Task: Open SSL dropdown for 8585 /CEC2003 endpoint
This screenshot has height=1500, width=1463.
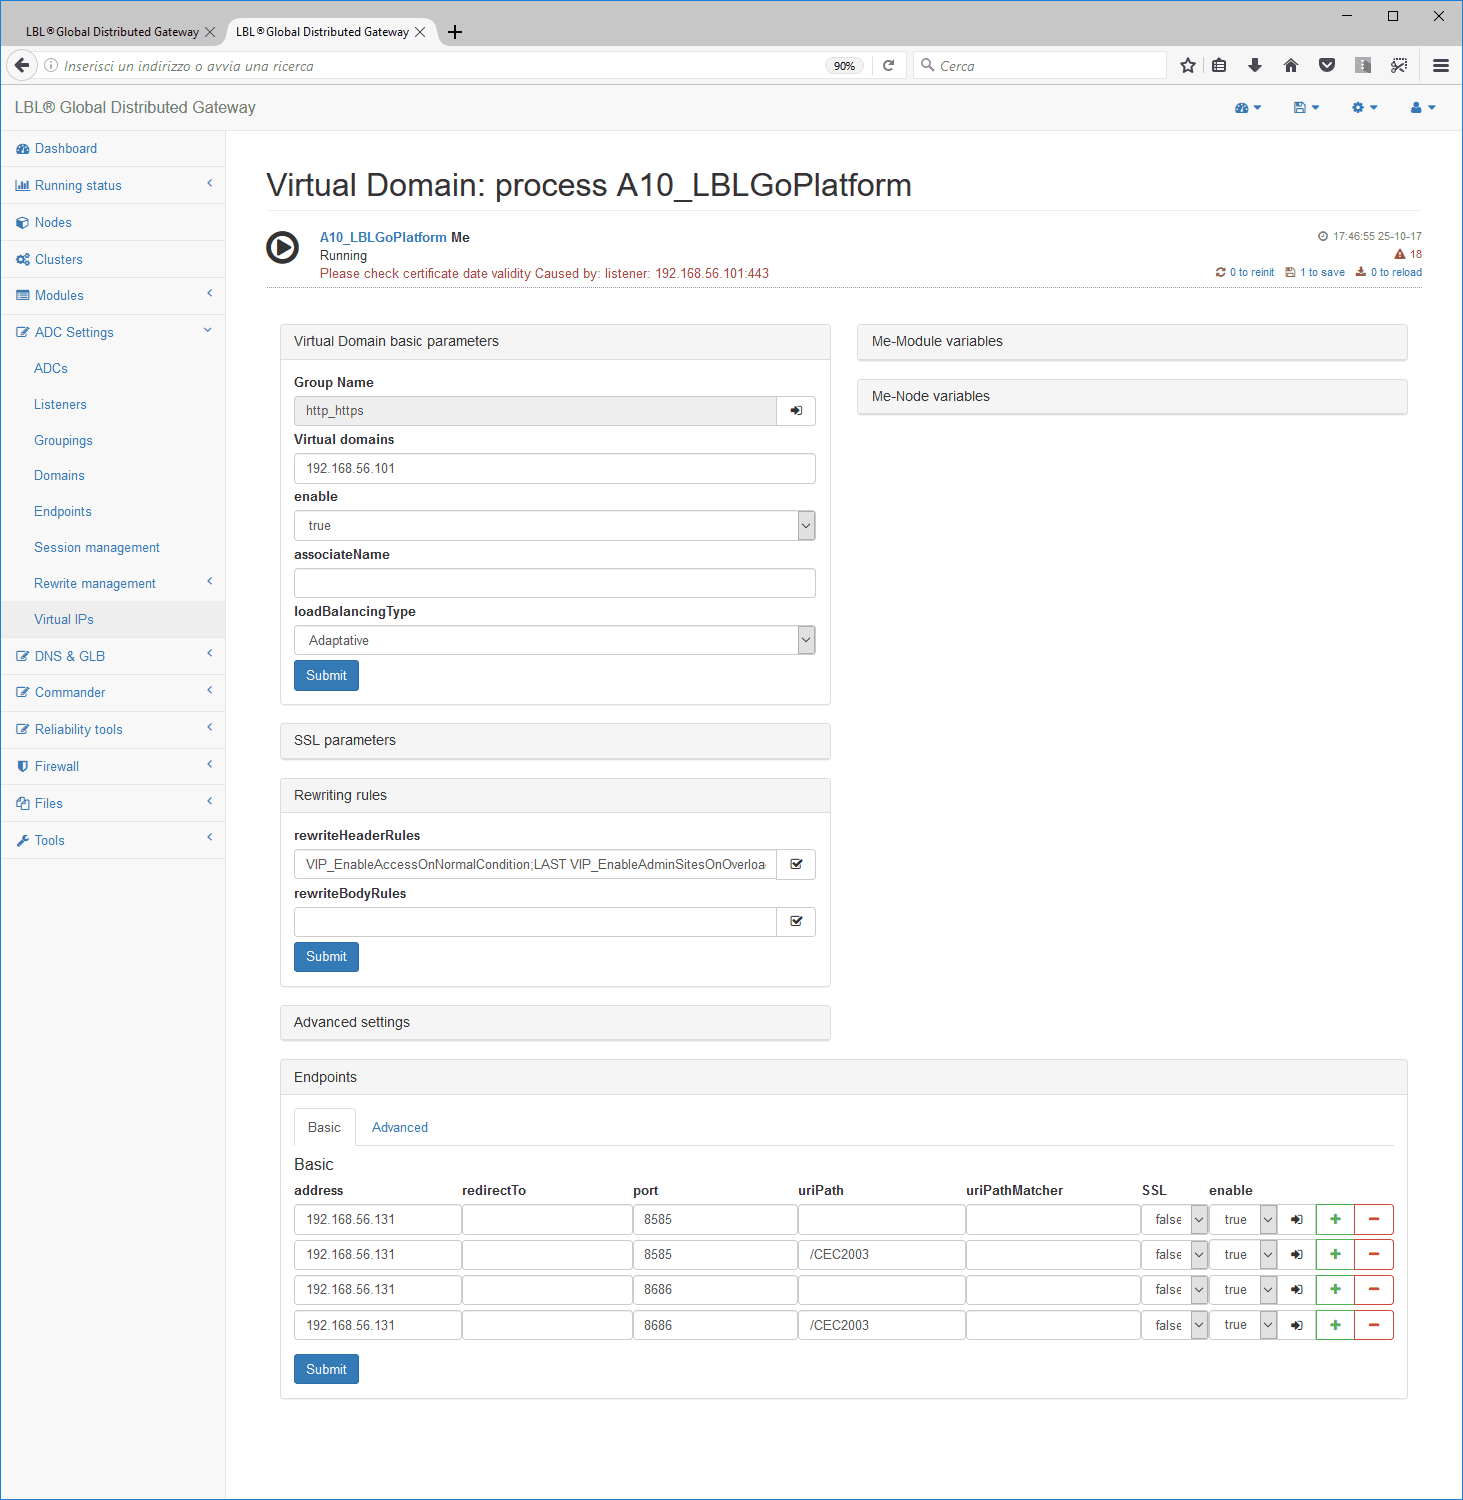Action: [1175, 1254]
